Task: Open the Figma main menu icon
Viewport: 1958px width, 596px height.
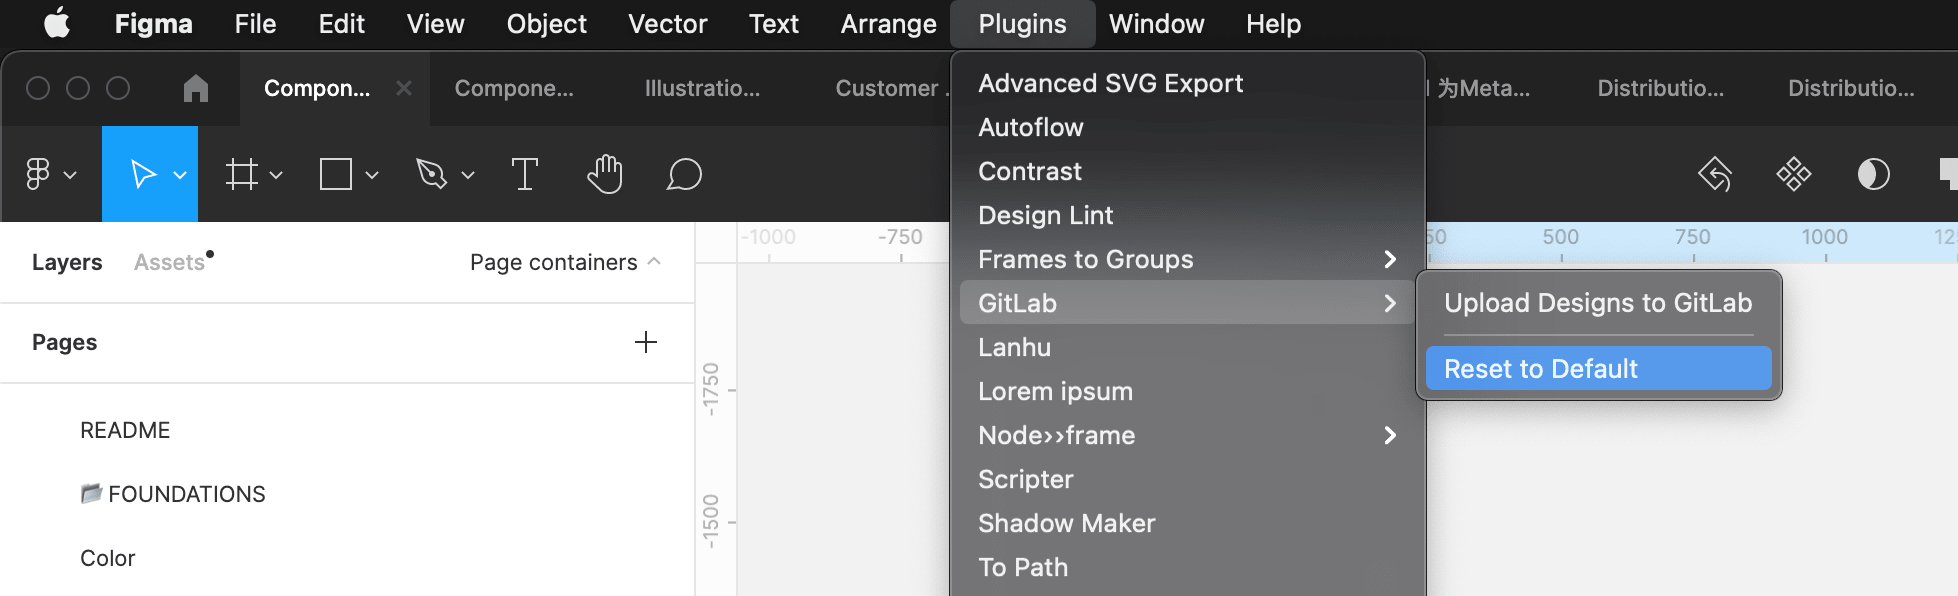Action: pyautogui.click(x=38, y=174)
